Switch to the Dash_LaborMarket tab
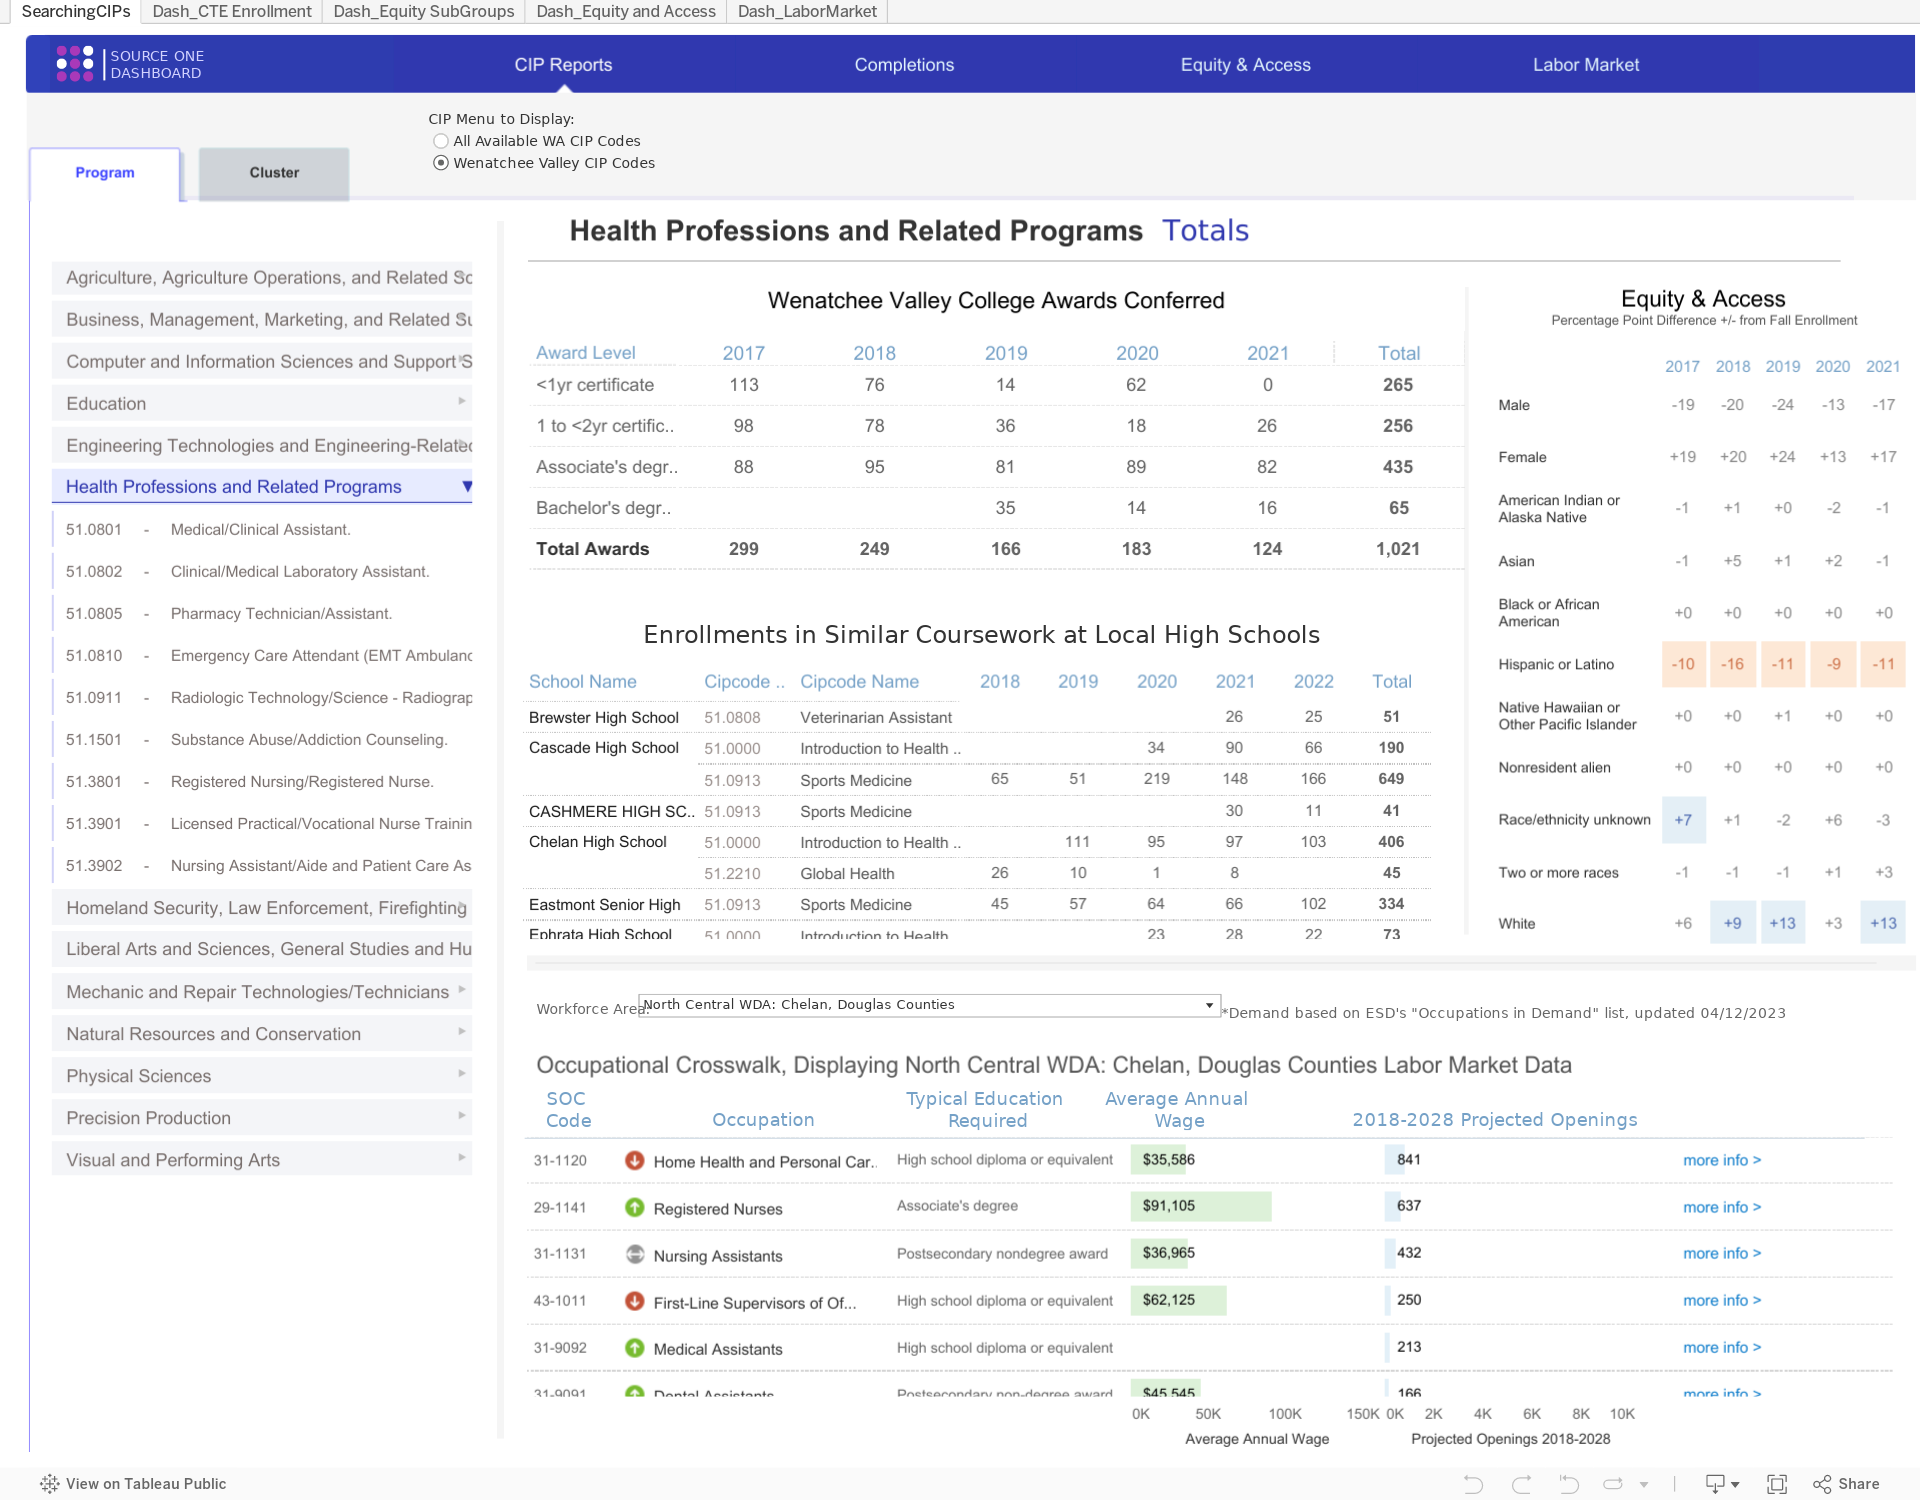 807,11
